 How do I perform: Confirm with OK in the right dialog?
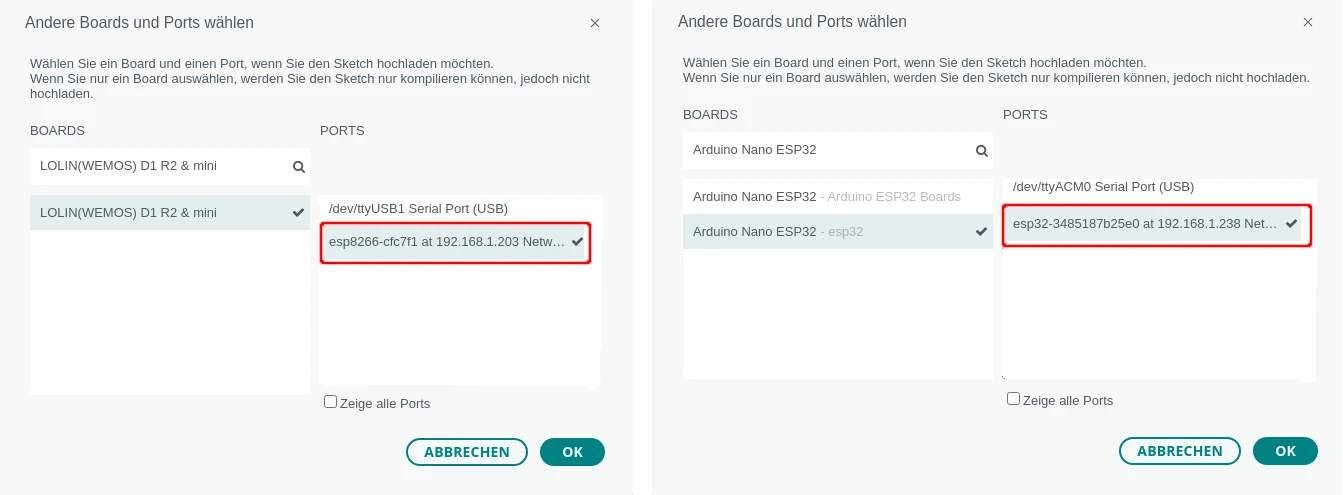[x=1285, y=452]
